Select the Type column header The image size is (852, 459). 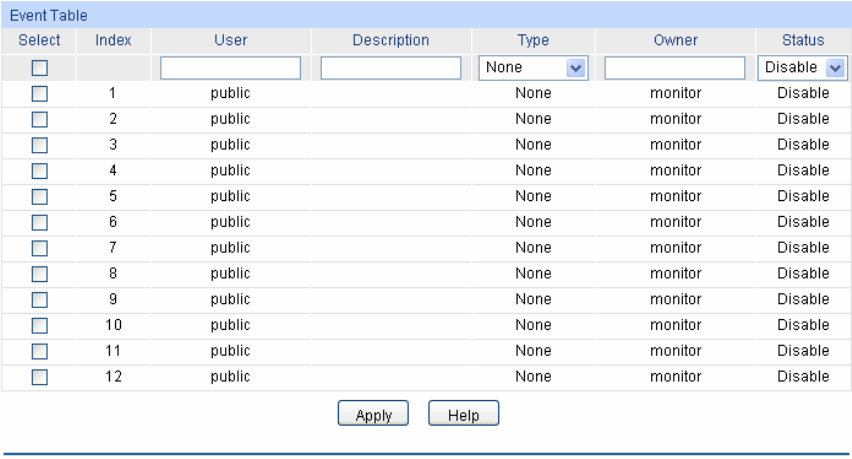(x=533, y=41)
